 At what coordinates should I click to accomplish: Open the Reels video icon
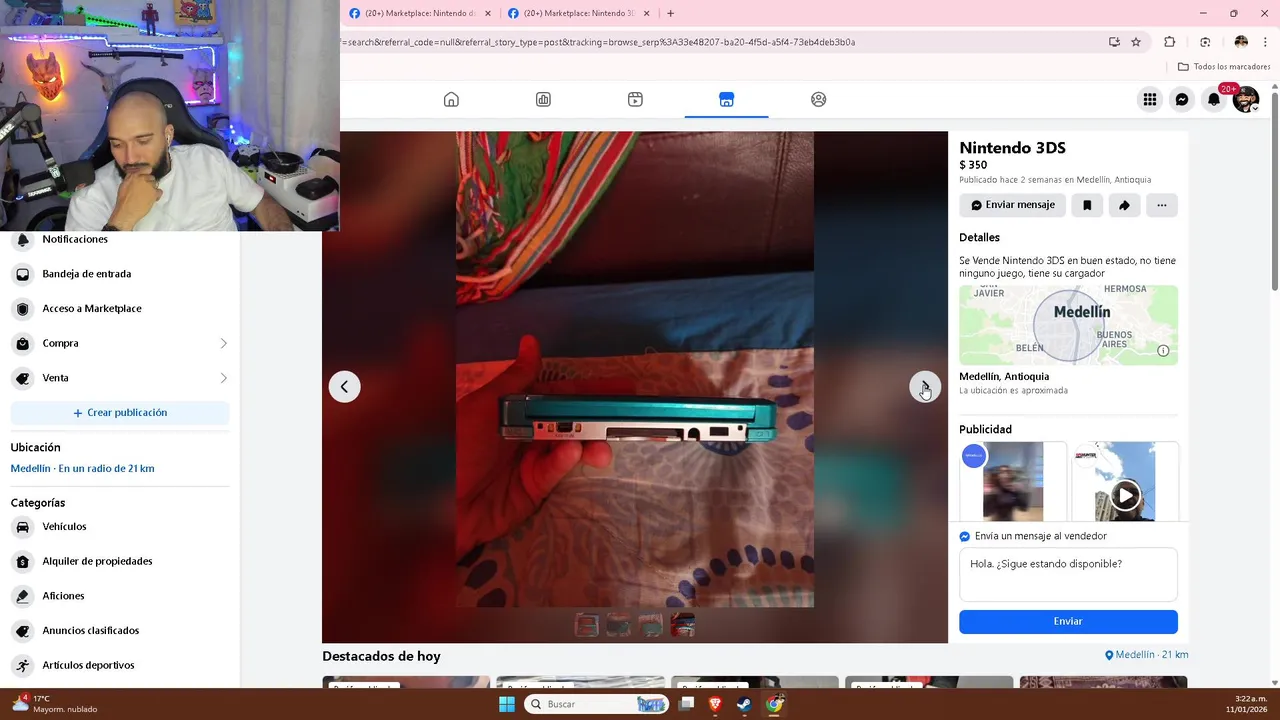point(635,99)
